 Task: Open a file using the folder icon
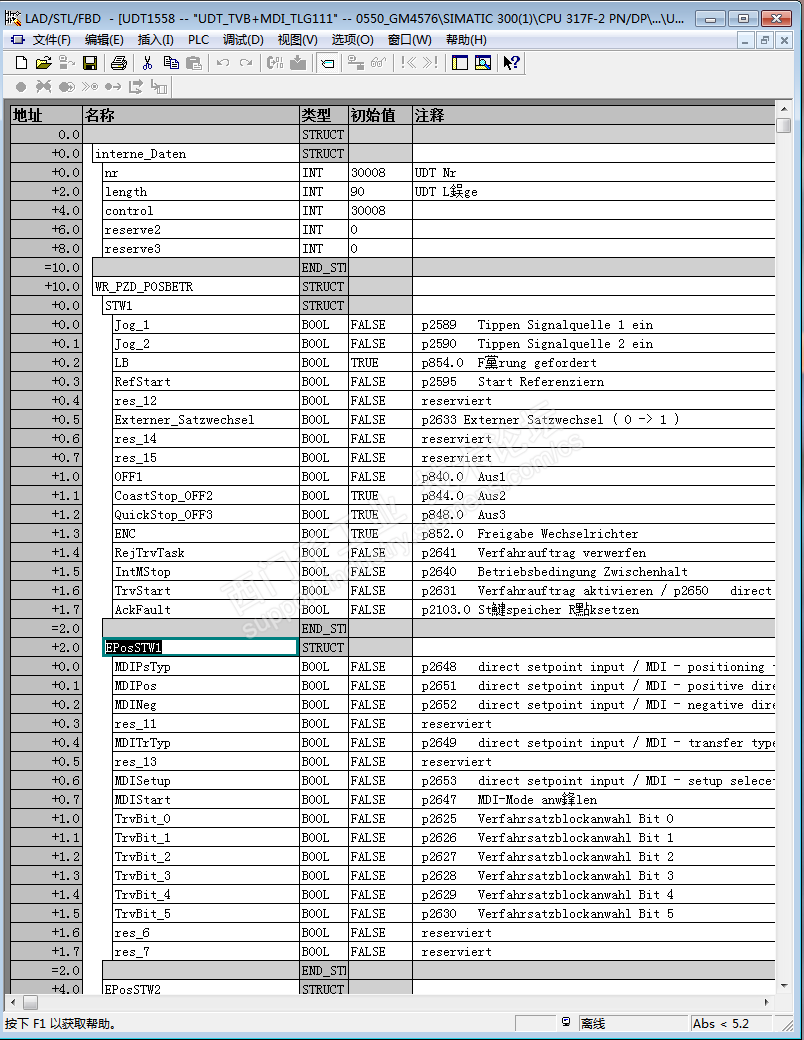[x=44, y=63]
